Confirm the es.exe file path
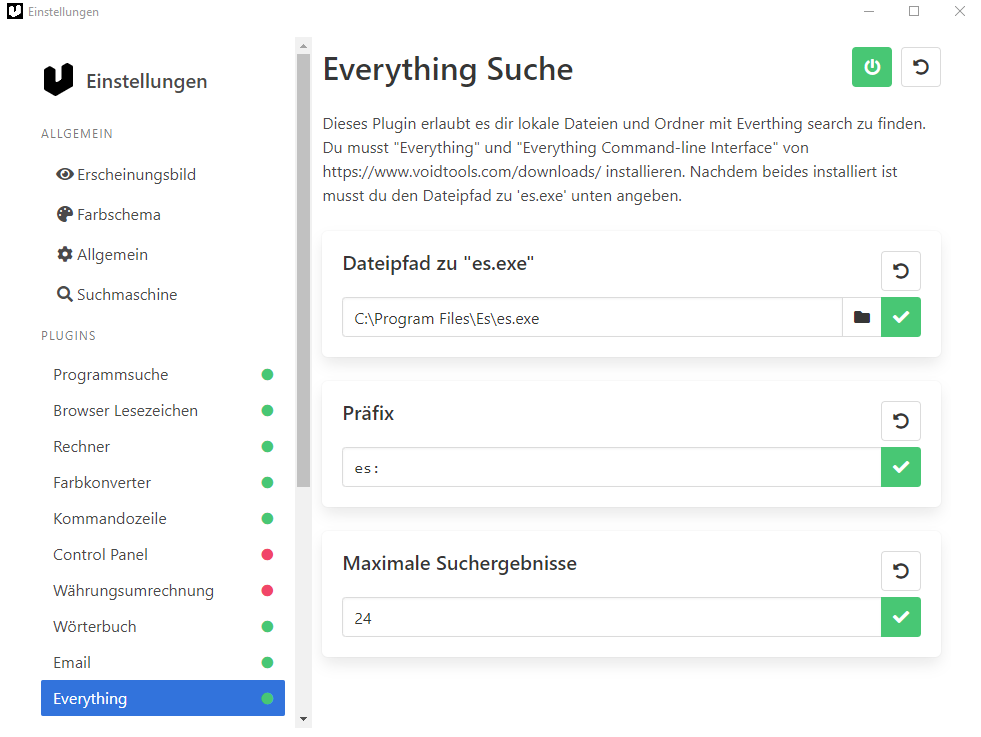Viewport: 981px width, 737px height. pos(901,317)
